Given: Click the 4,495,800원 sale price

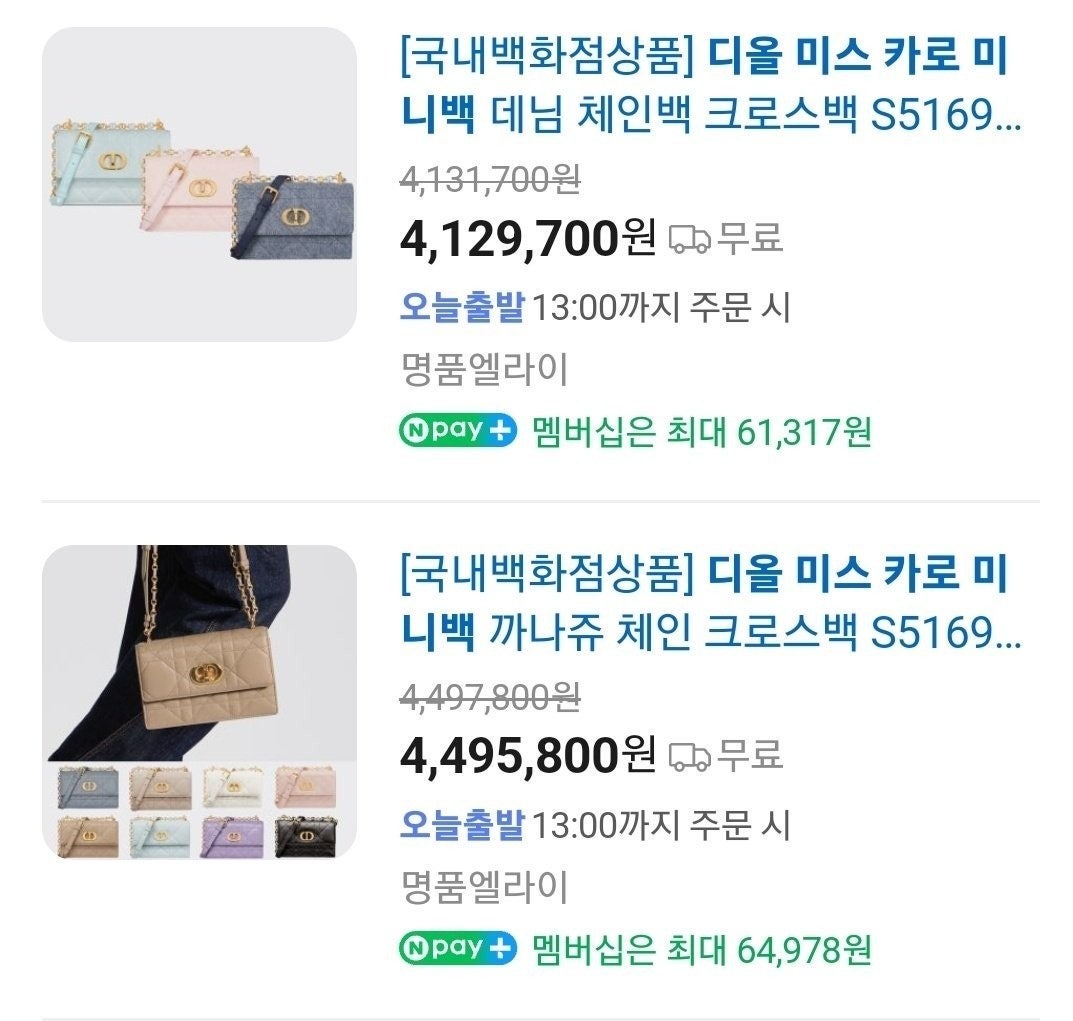Looking at the screenshot, I should [528, 756].
